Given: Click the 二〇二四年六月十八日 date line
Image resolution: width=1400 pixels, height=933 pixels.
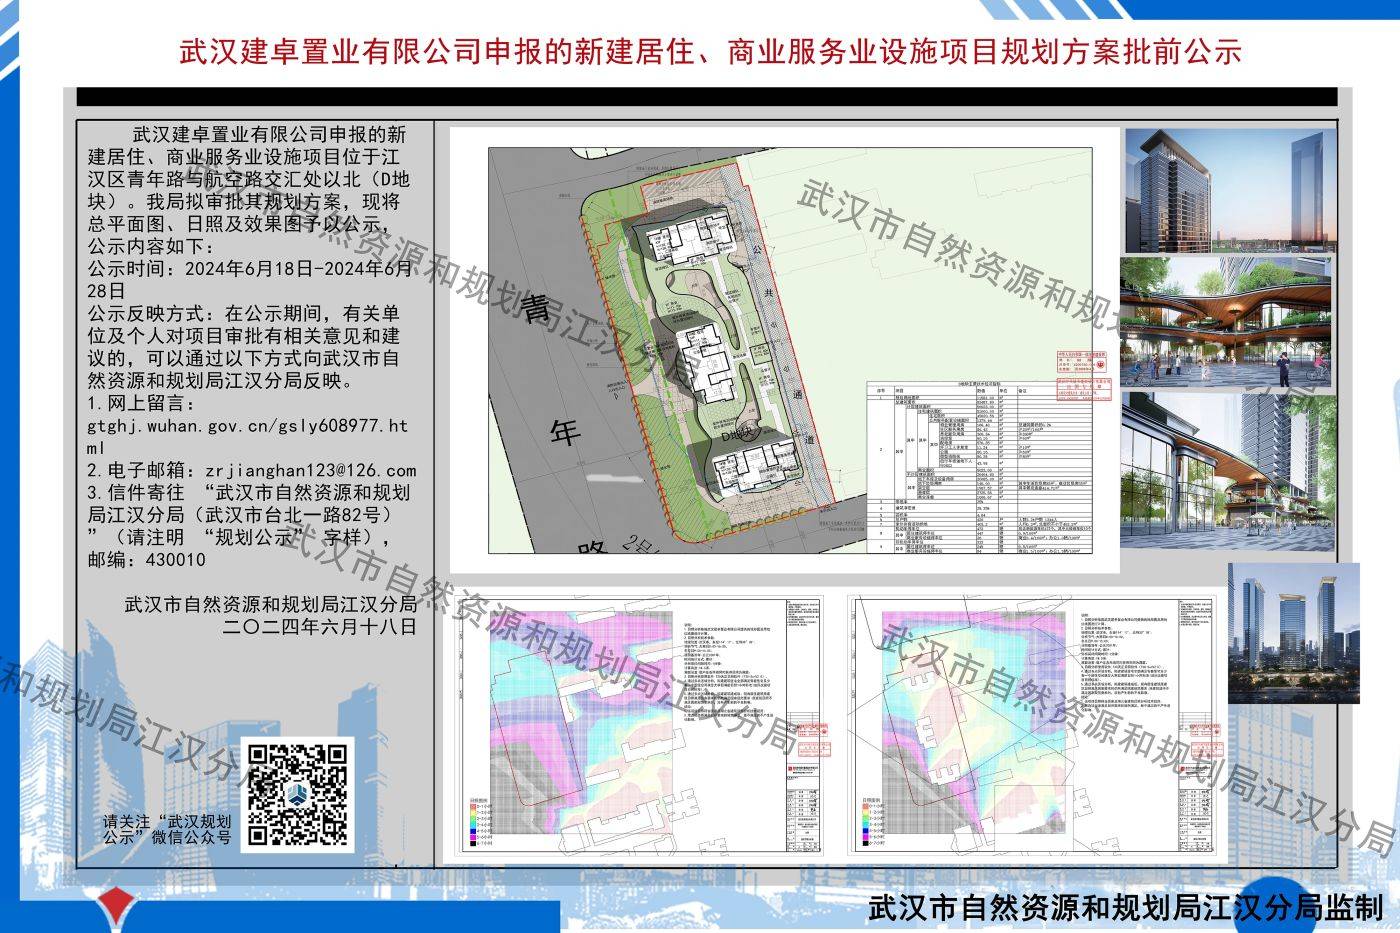Looking at the screenshot, I should tap(319, 627).
